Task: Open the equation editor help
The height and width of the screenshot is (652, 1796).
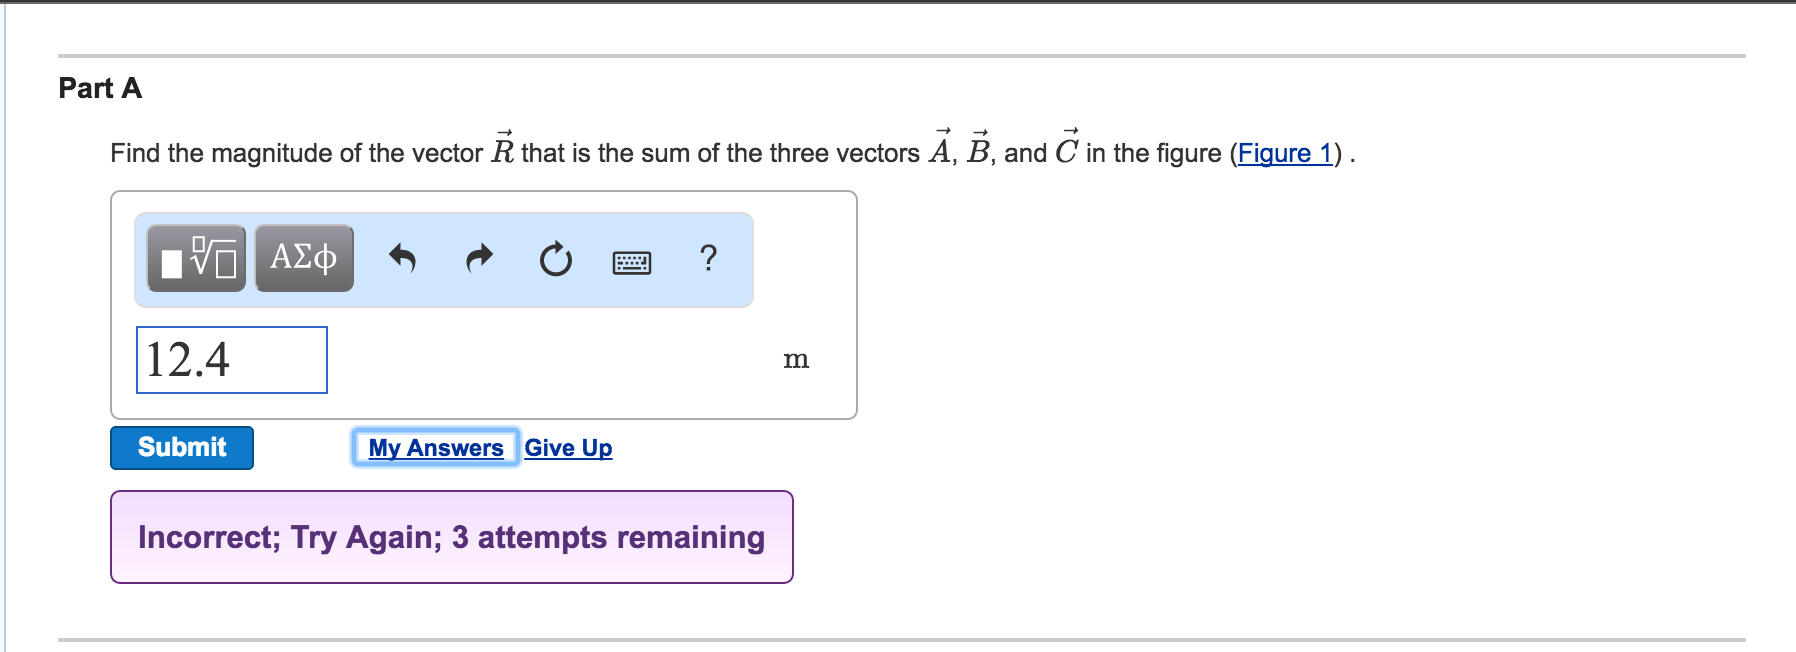Action: point(708,260)
